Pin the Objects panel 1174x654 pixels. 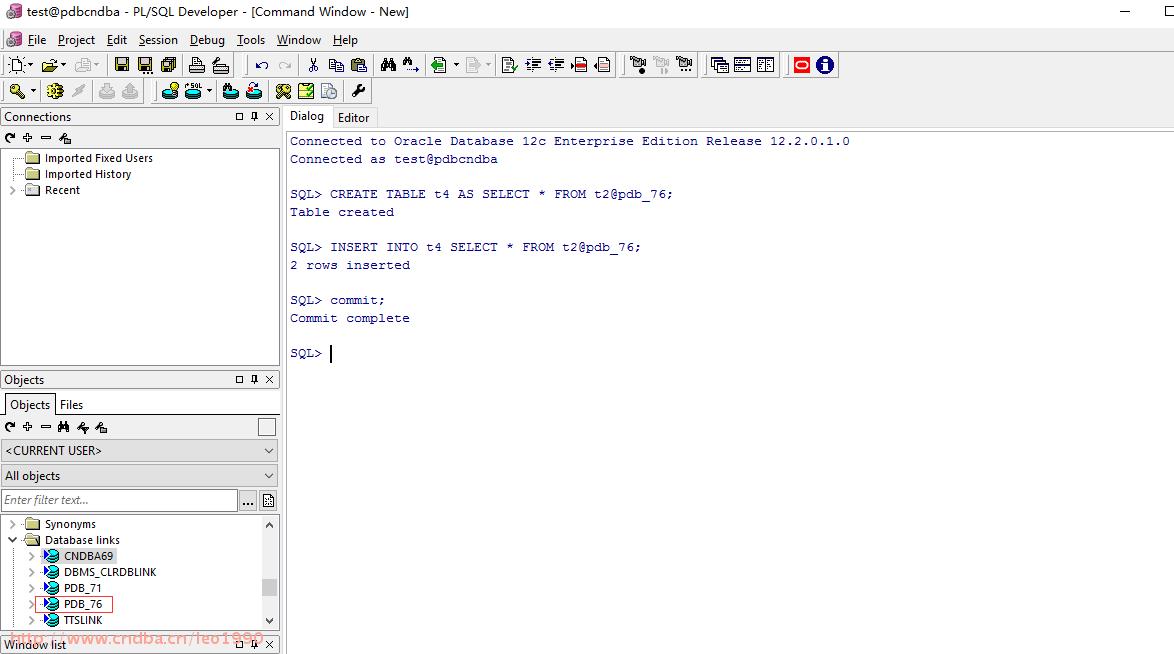255,380
